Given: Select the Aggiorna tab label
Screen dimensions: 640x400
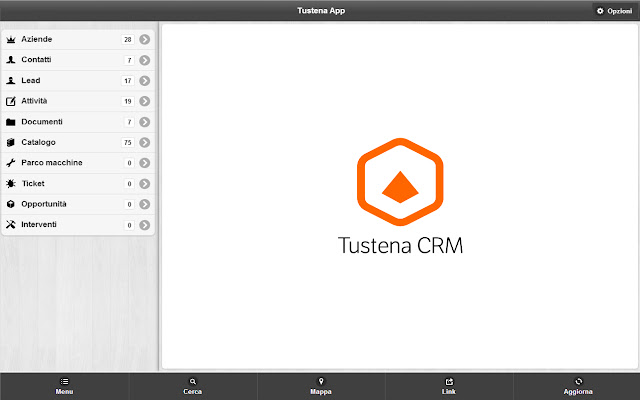Looking at the screenshot, I should (578, 391).
